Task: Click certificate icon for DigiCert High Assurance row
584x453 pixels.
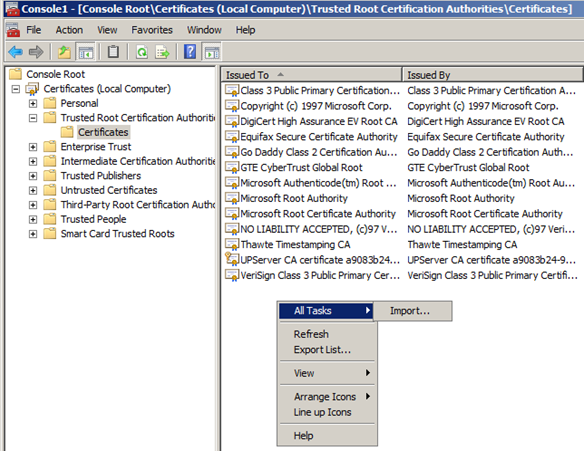Action: click(232, 121)
